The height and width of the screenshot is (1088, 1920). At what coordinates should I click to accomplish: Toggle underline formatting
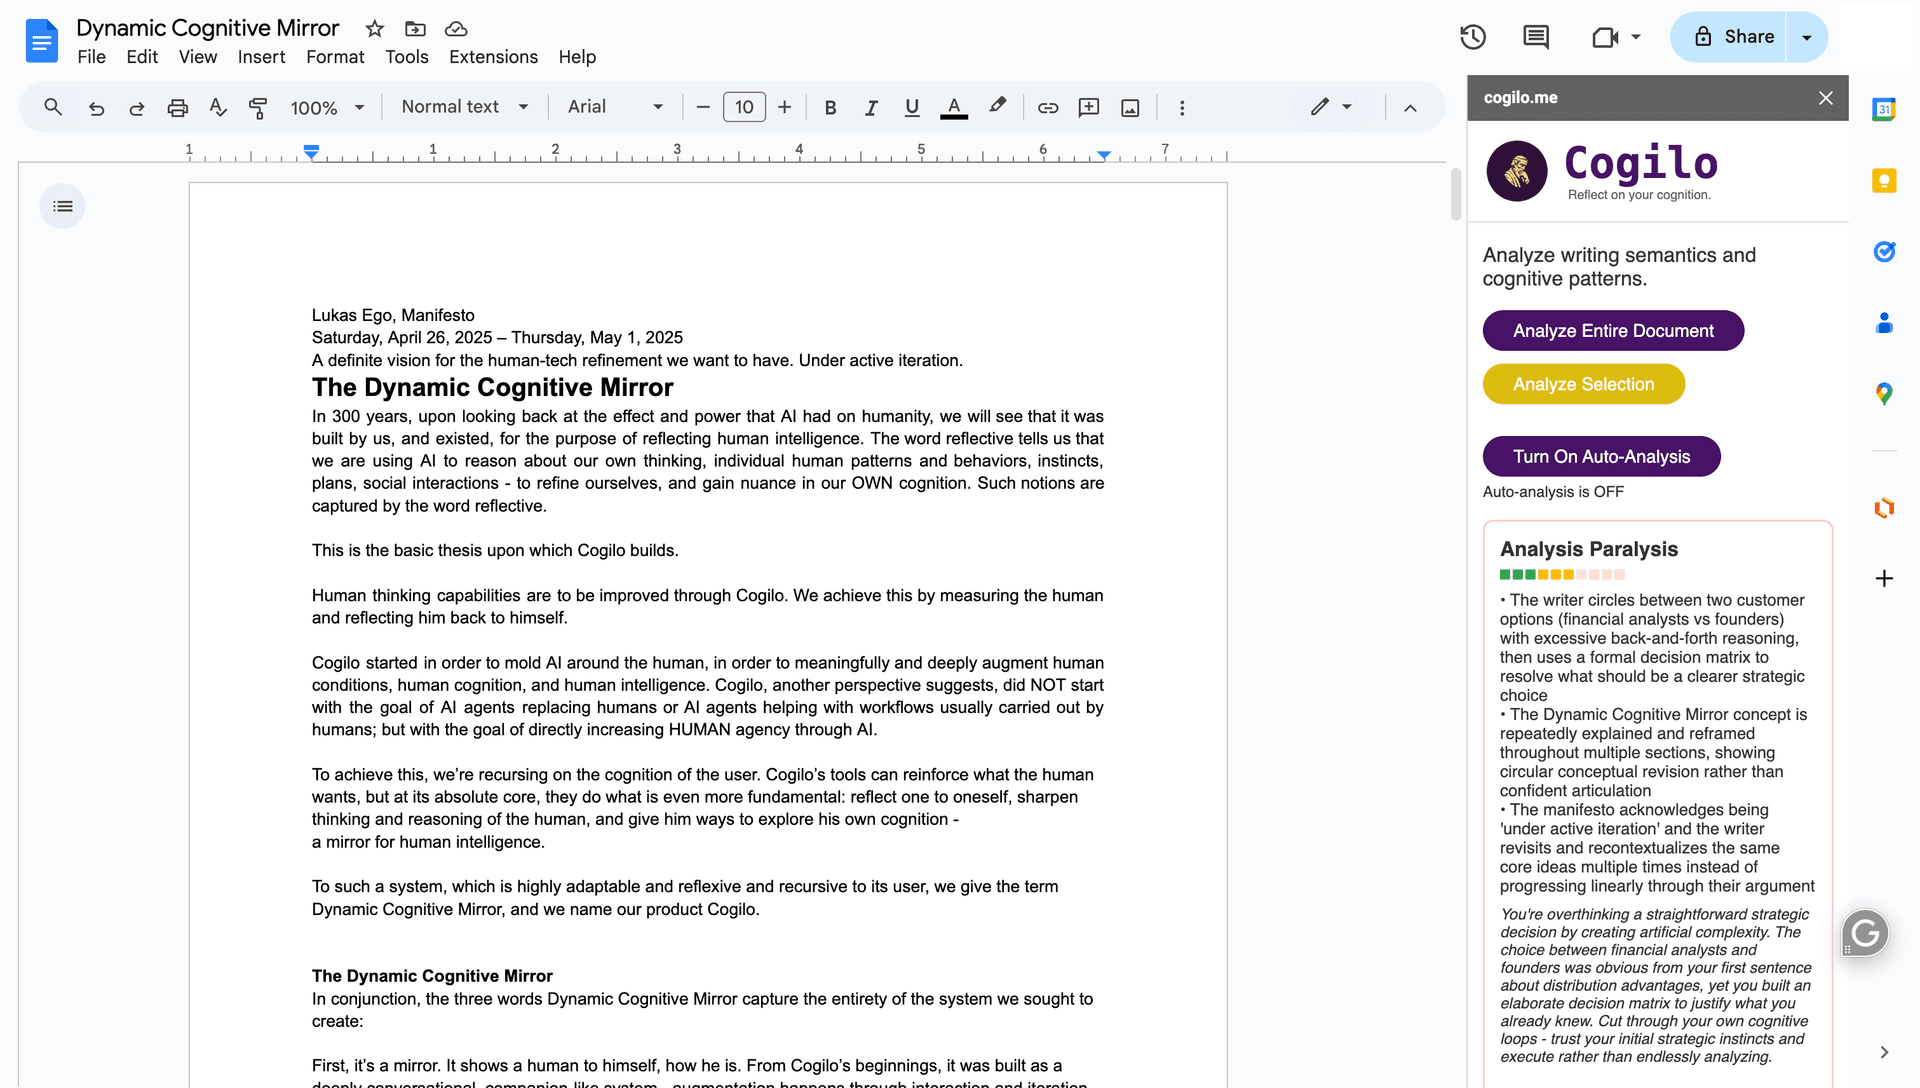[912, 108]
